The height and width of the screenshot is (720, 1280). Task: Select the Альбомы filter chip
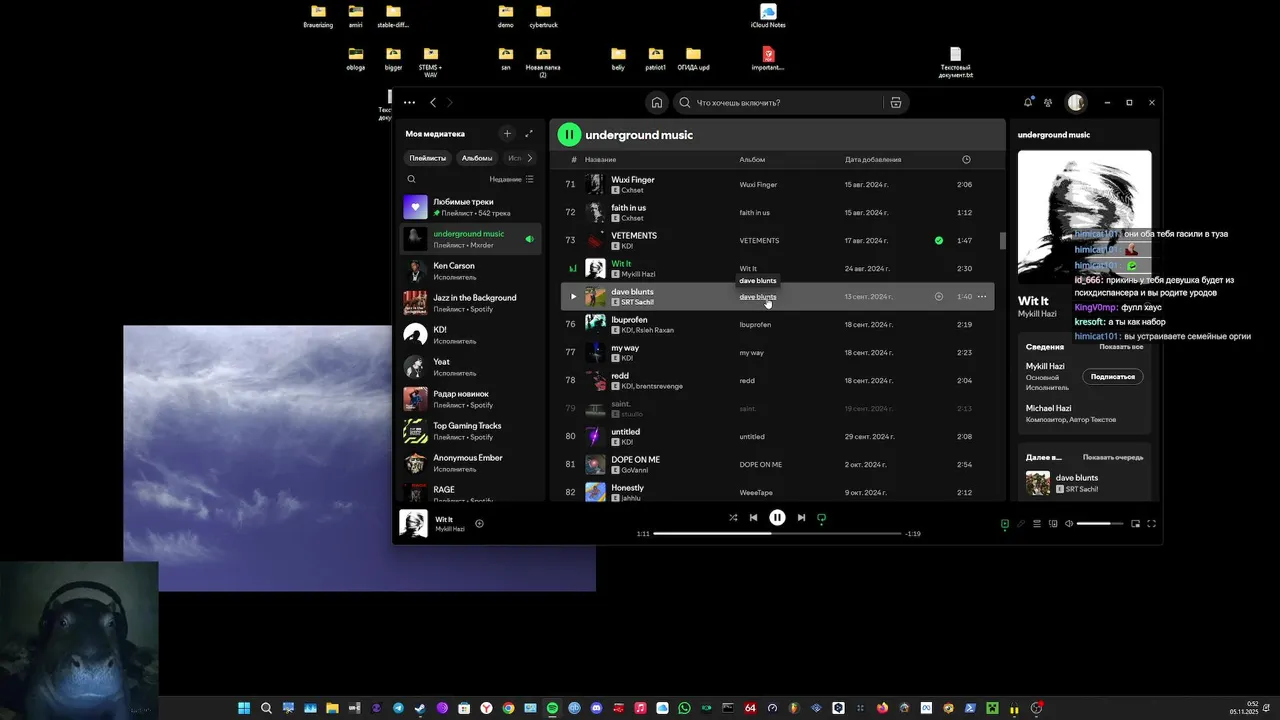[x=477, y=158]
